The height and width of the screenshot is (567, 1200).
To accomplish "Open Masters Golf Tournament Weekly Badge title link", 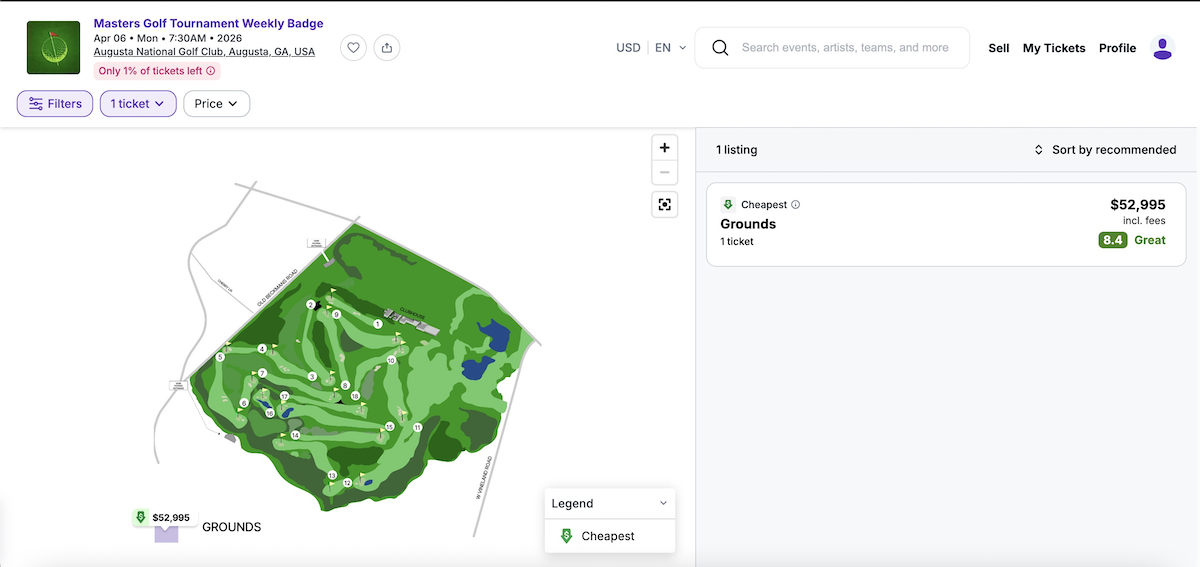I will tap(208, 23).
